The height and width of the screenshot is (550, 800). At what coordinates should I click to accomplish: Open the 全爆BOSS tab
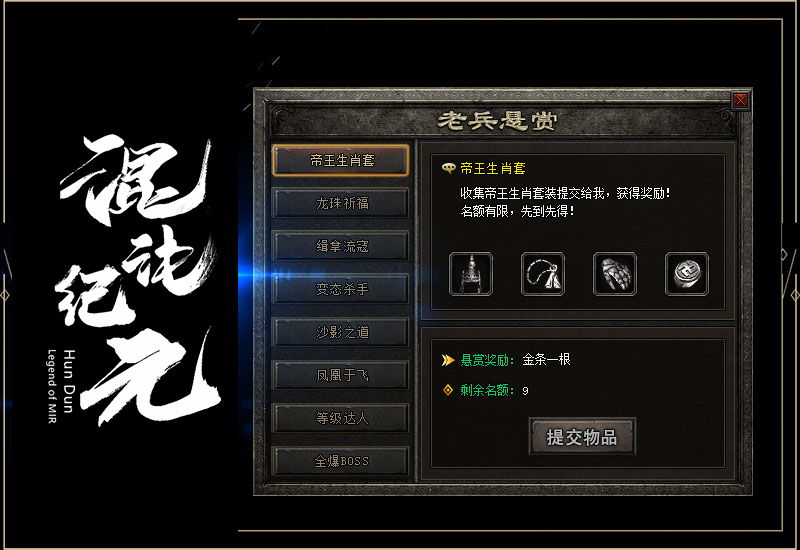coord(340,461)
